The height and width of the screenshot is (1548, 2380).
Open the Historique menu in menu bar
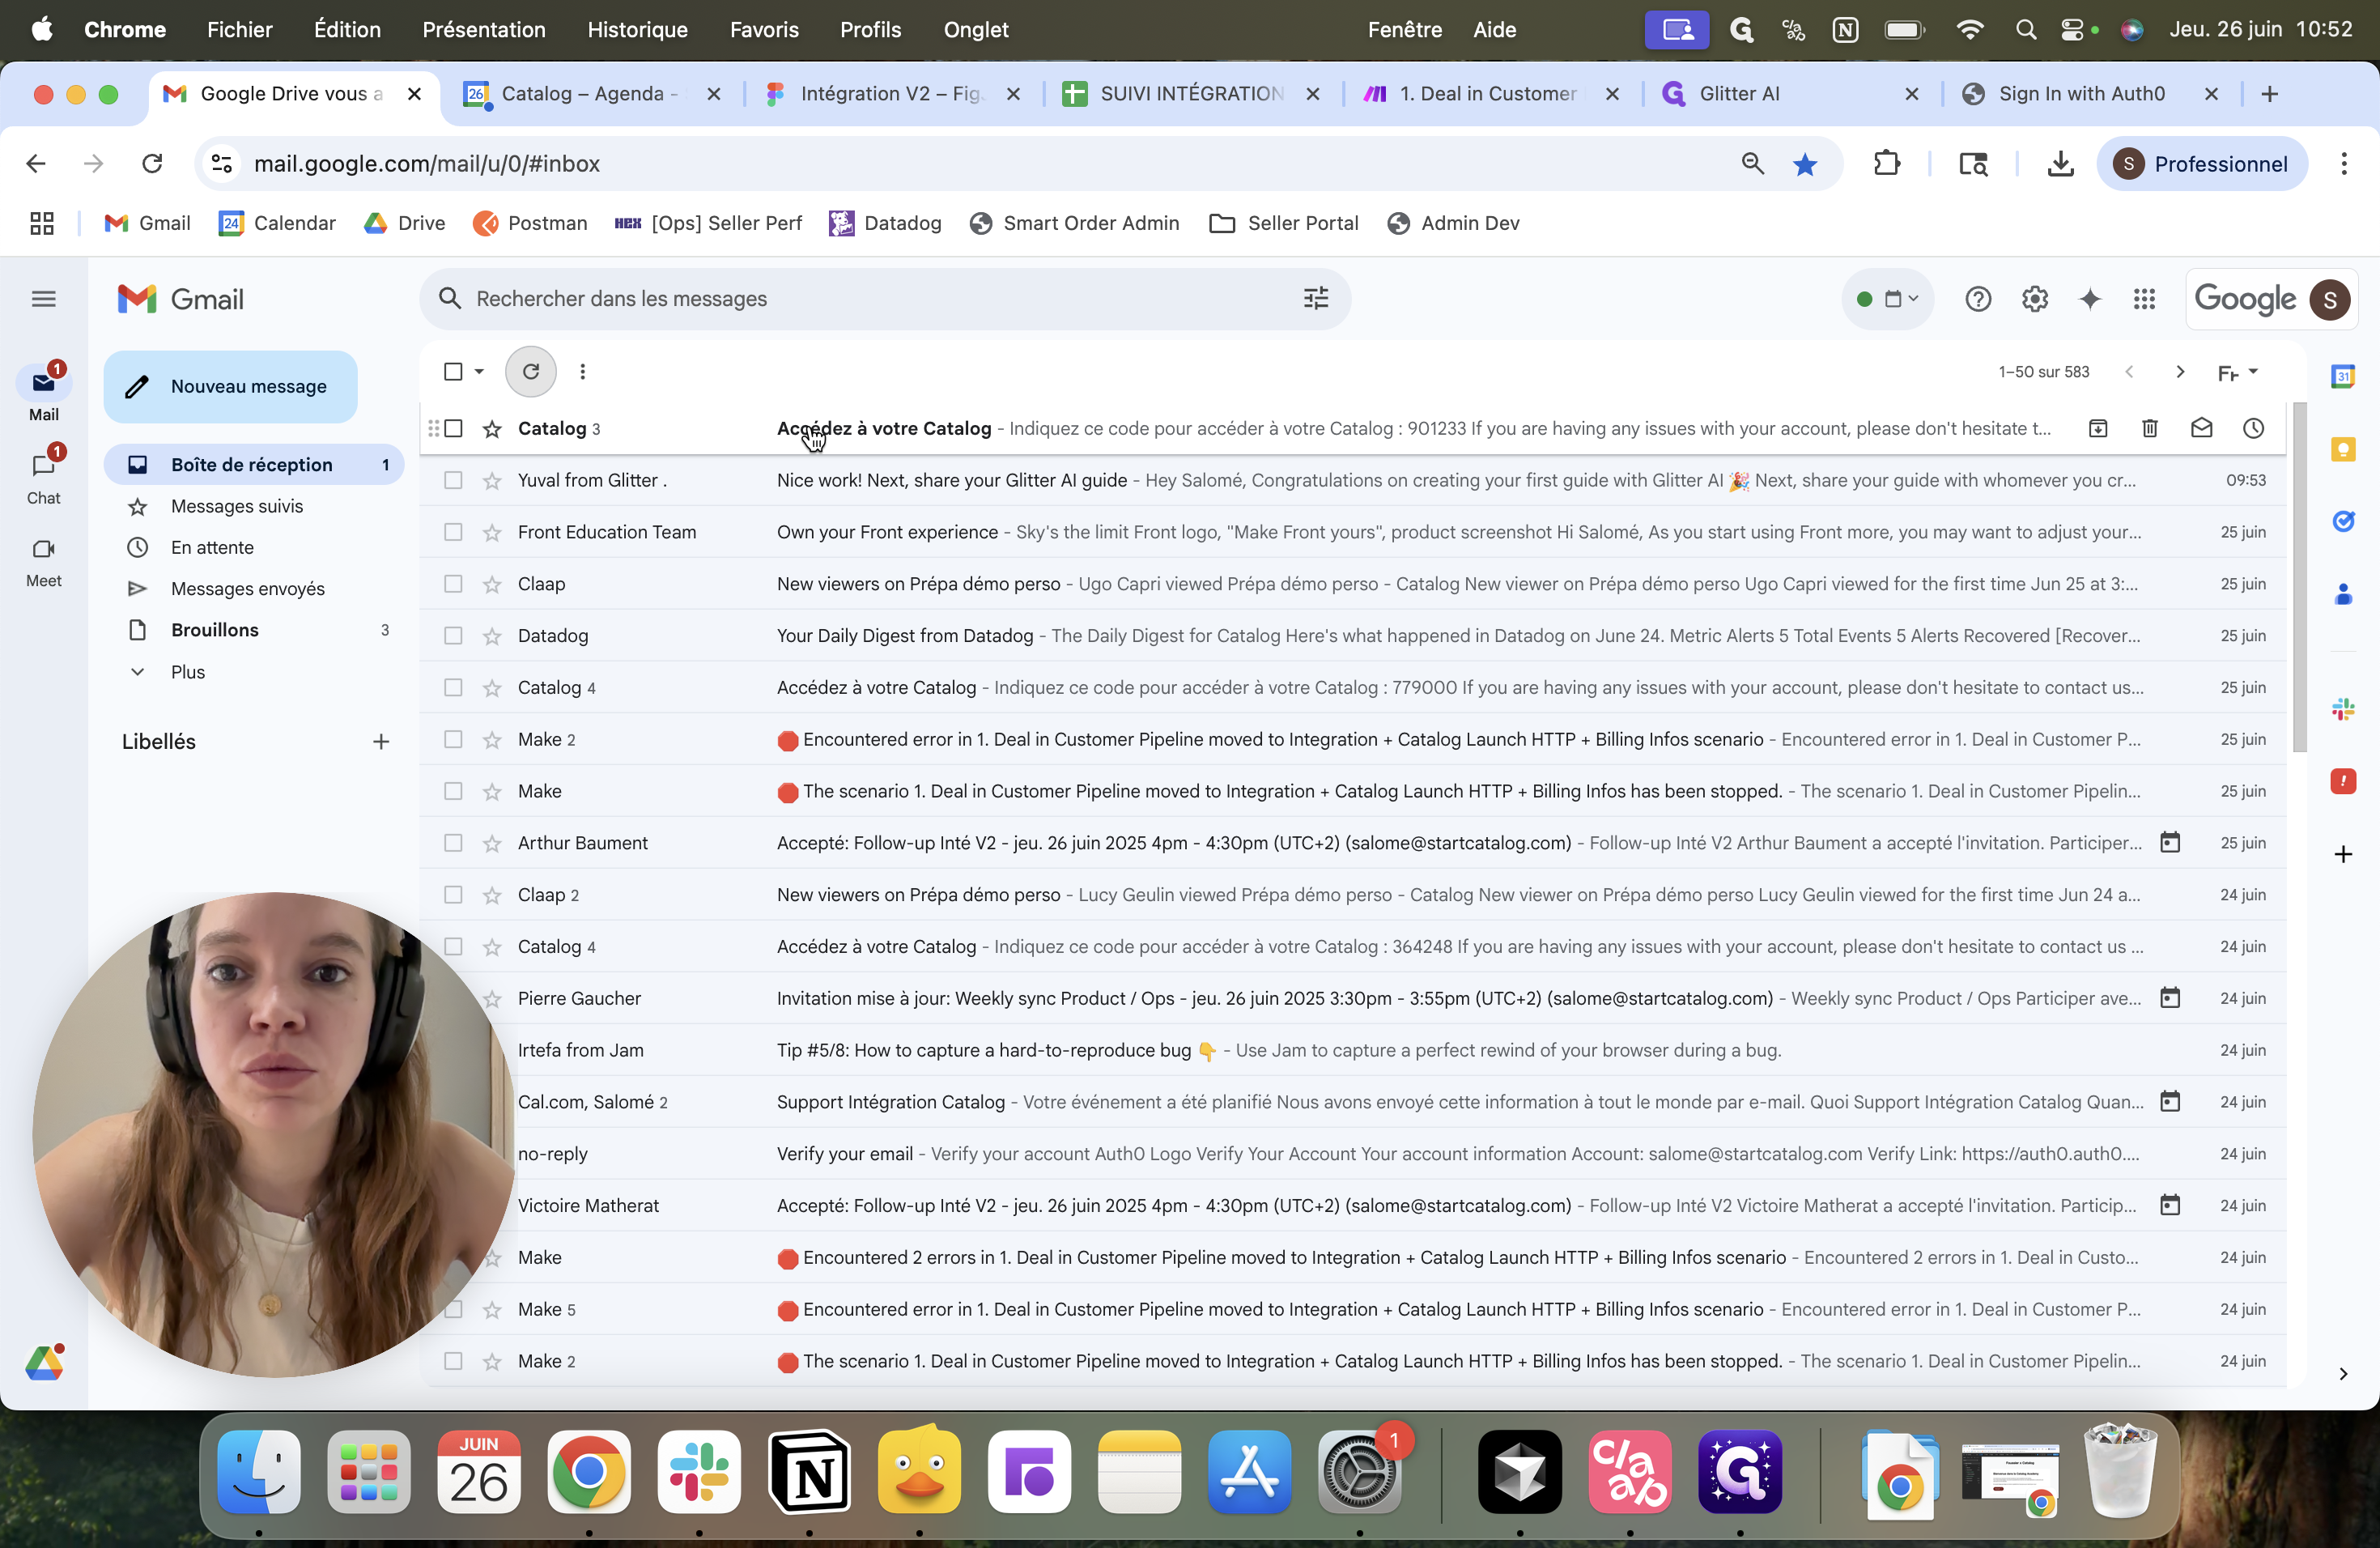coord(637,30)
